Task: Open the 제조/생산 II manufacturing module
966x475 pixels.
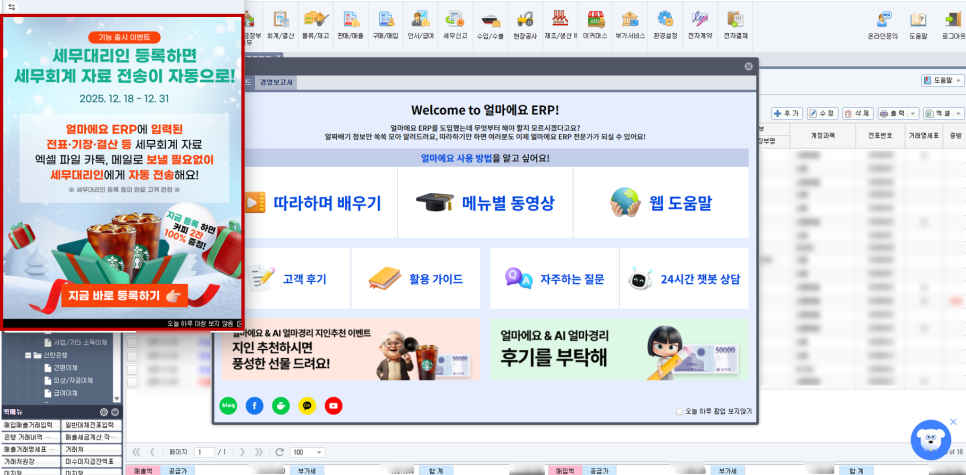Action: coord(561,25)
